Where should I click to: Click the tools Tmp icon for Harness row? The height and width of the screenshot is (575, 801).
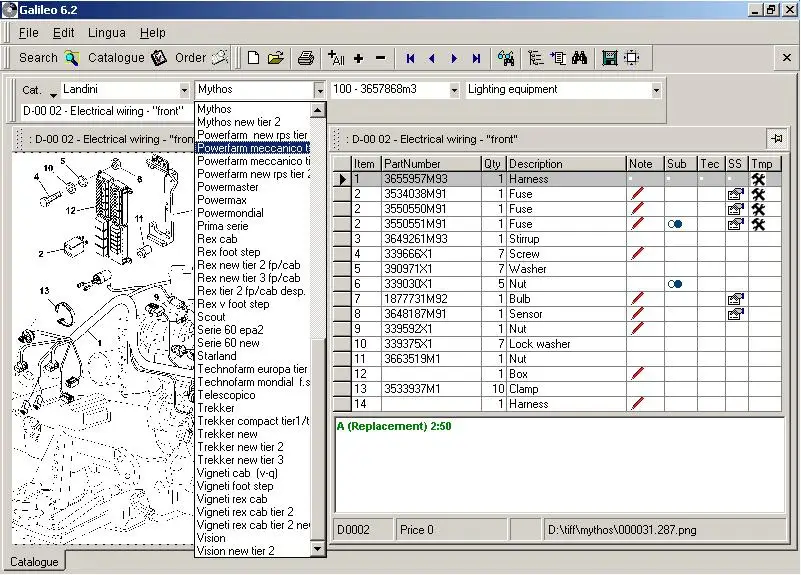(758, 179)
